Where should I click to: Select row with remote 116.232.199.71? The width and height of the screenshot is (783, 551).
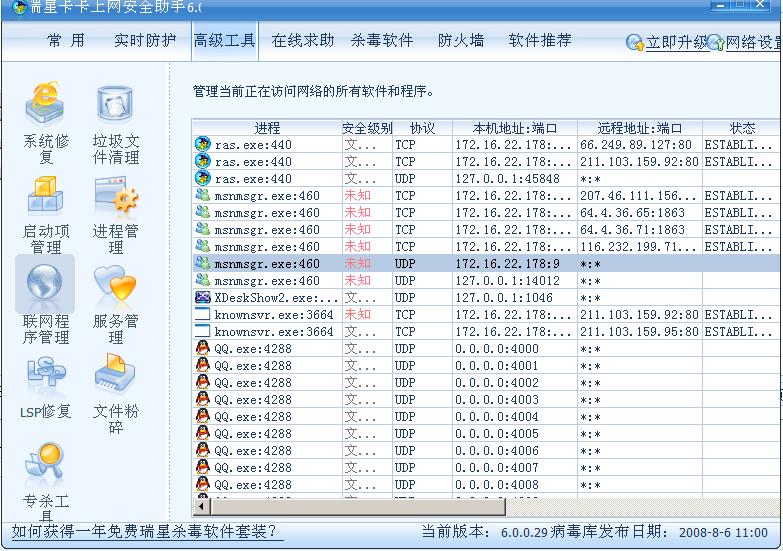(486, 246)
